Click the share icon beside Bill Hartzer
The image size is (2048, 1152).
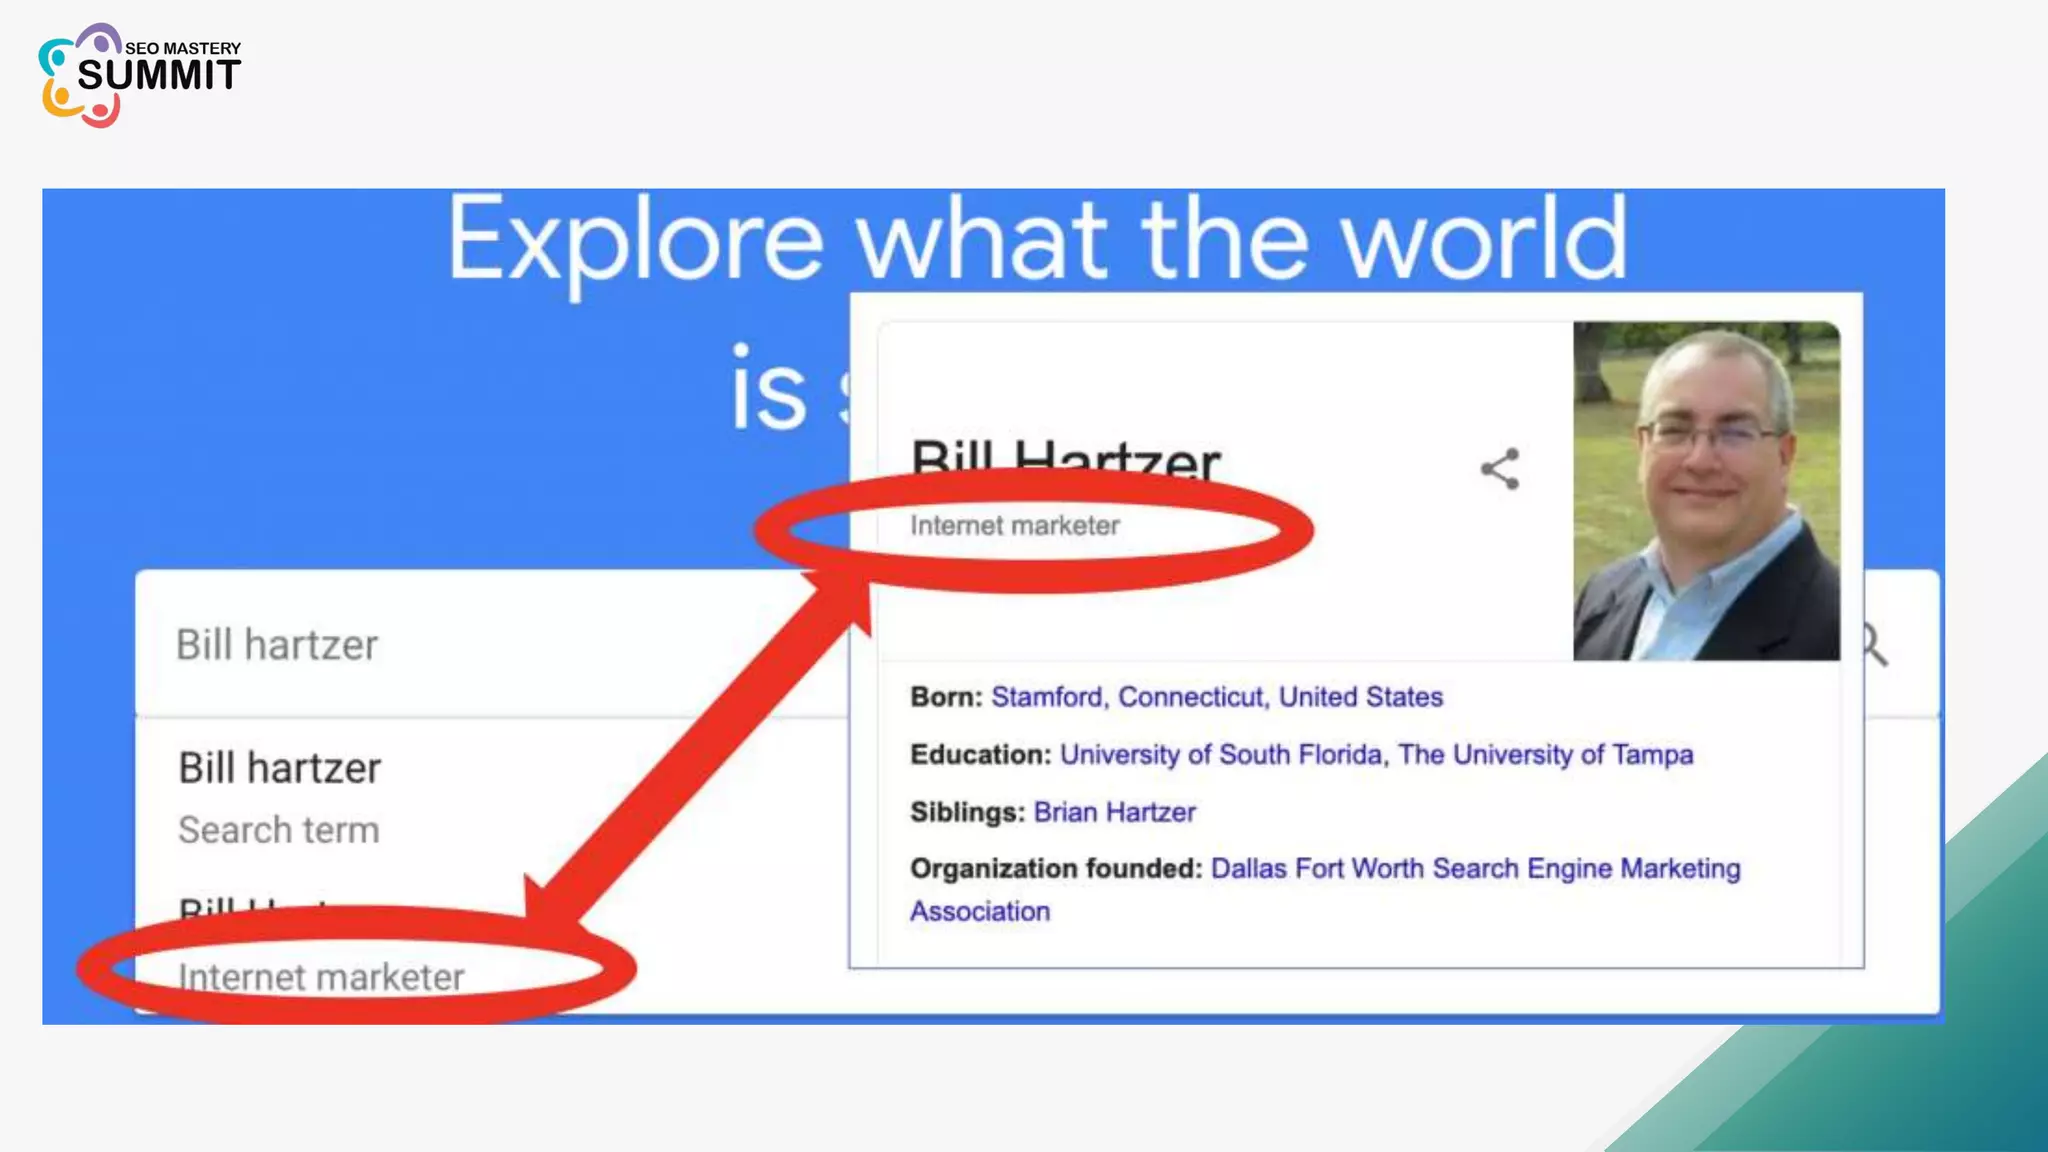click(1499, 469)
